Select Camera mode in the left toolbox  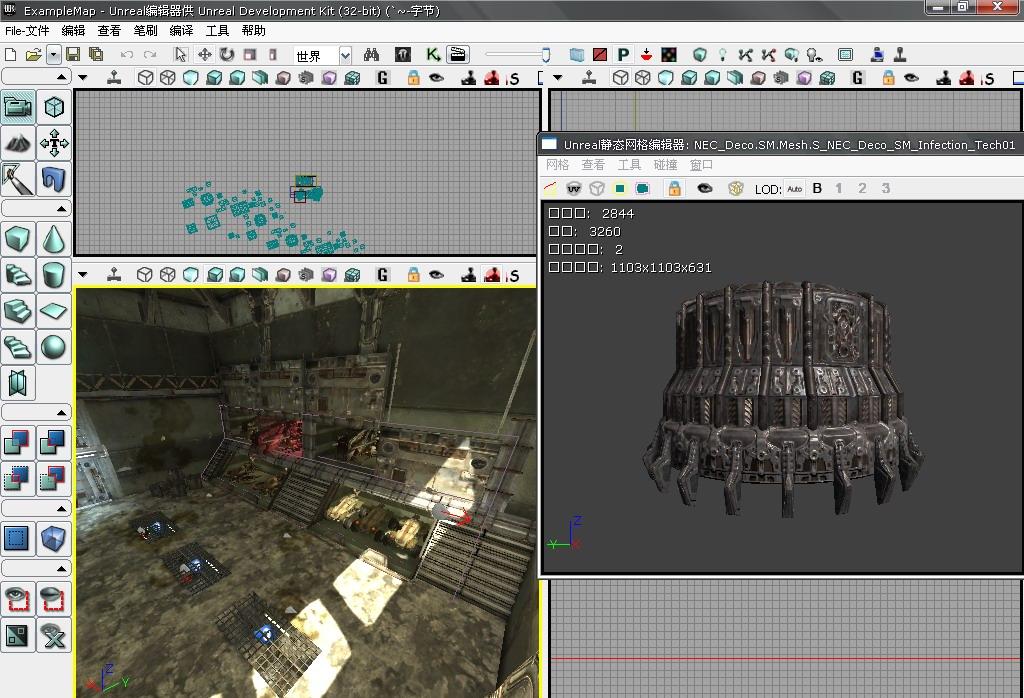pos(18,107)
